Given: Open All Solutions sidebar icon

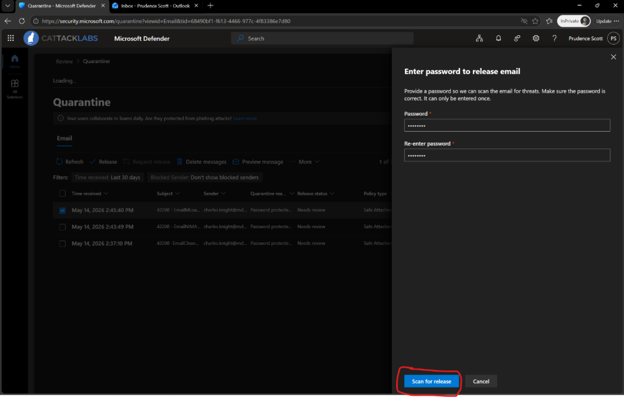Looking at the screenshot, I should (15, 88).
